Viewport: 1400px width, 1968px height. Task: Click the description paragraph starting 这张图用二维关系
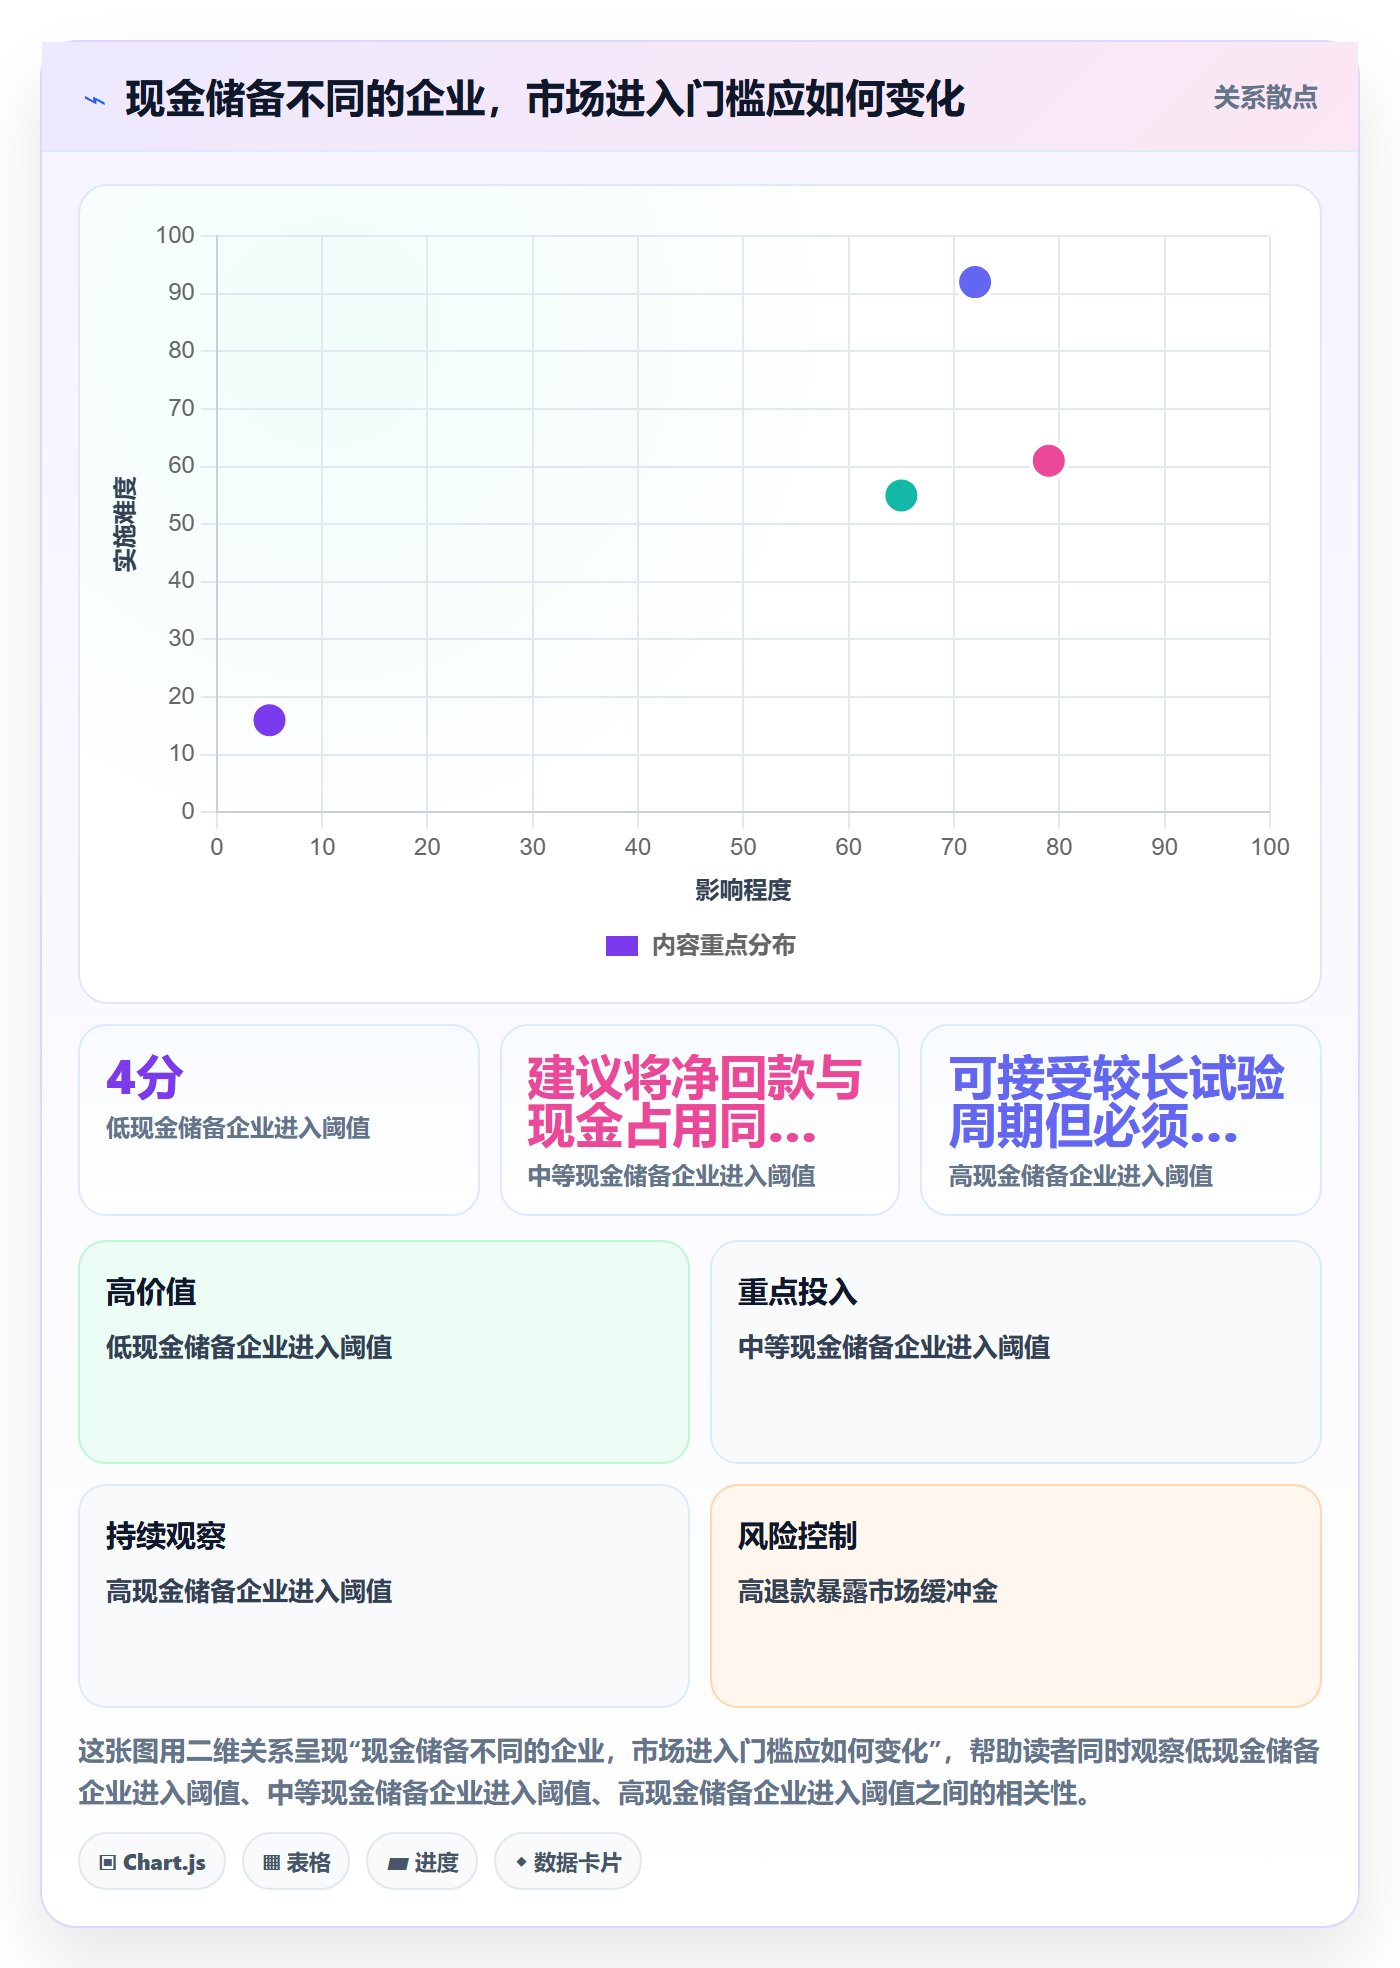(x=699, y=1772)
